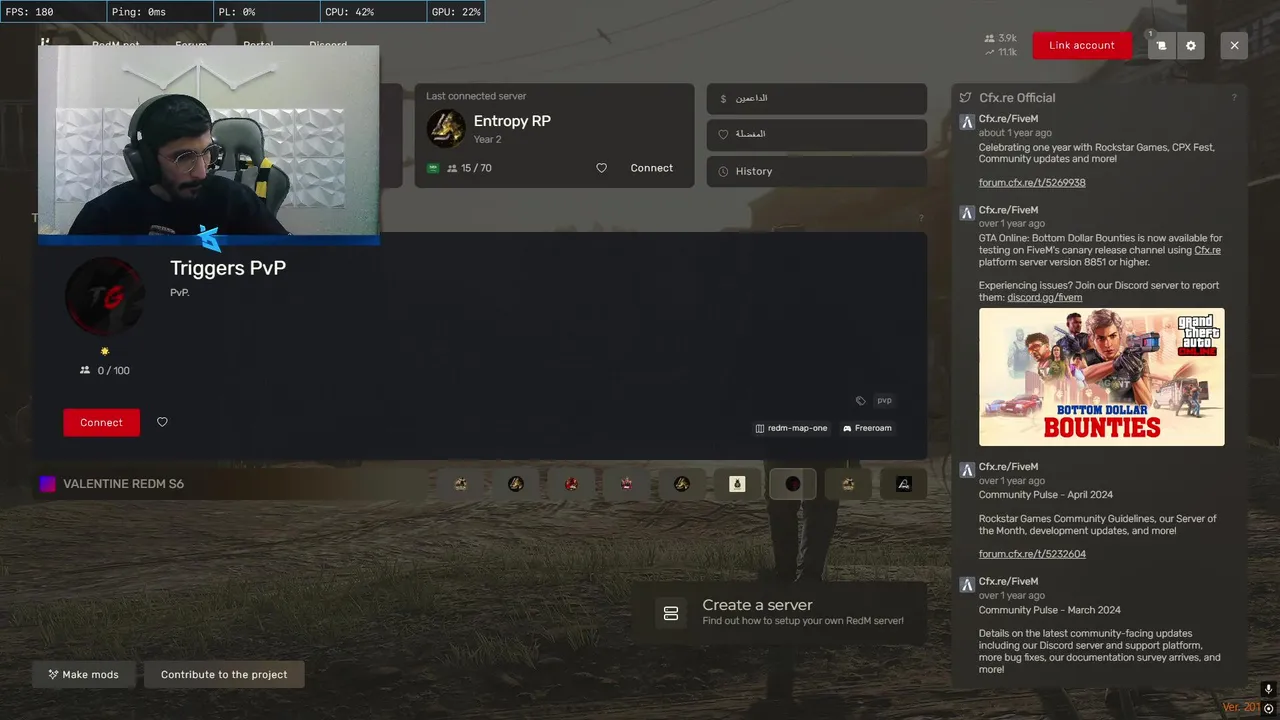Click the 3.9k players online stat

[1000, 38]
